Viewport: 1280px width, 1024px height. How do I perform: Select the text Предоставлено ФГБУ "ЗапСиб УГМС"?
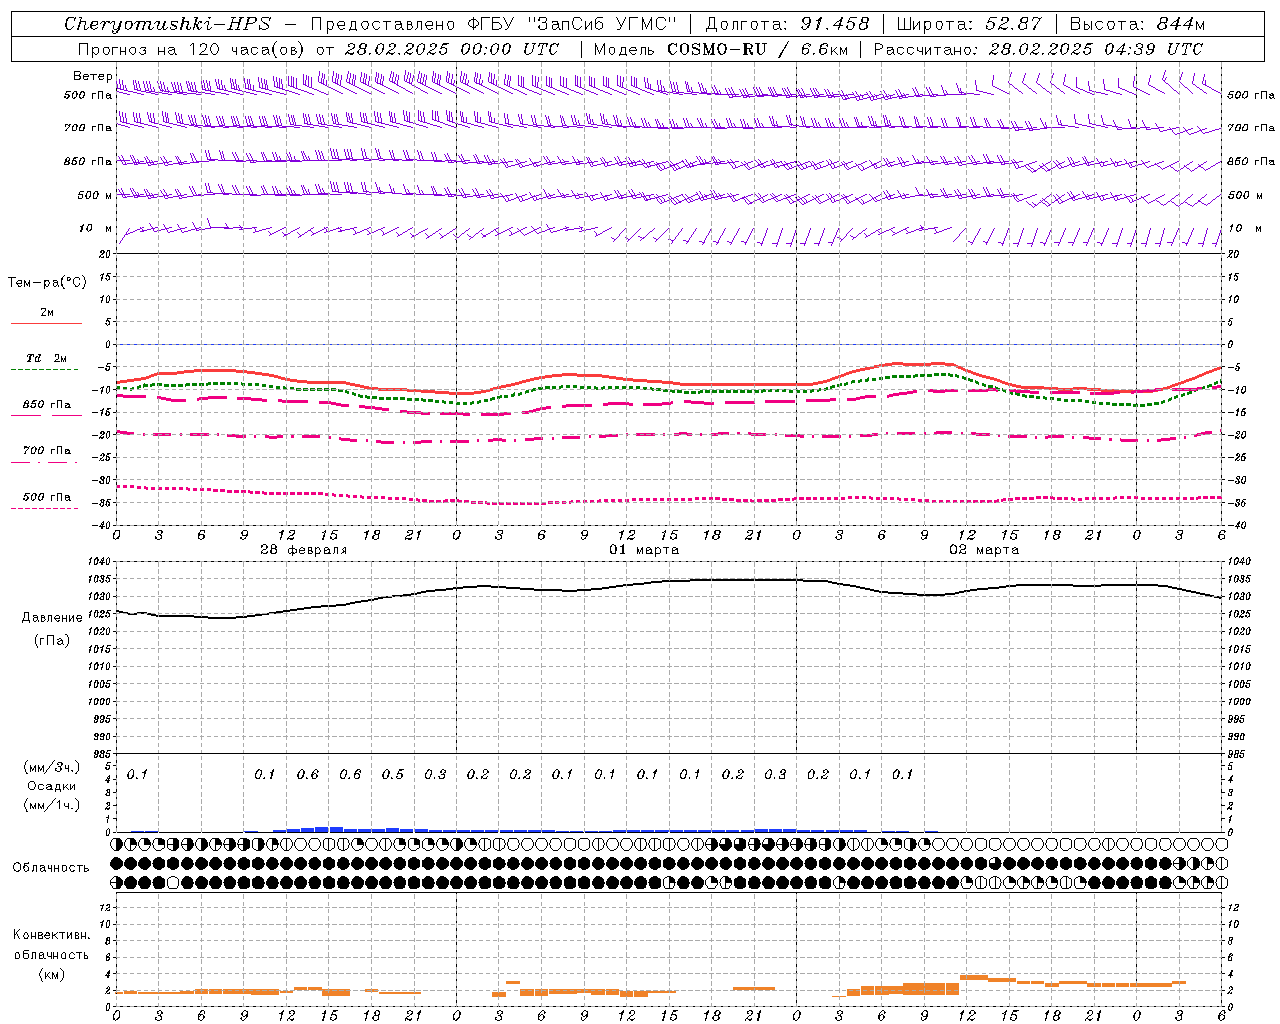(494, 24)
